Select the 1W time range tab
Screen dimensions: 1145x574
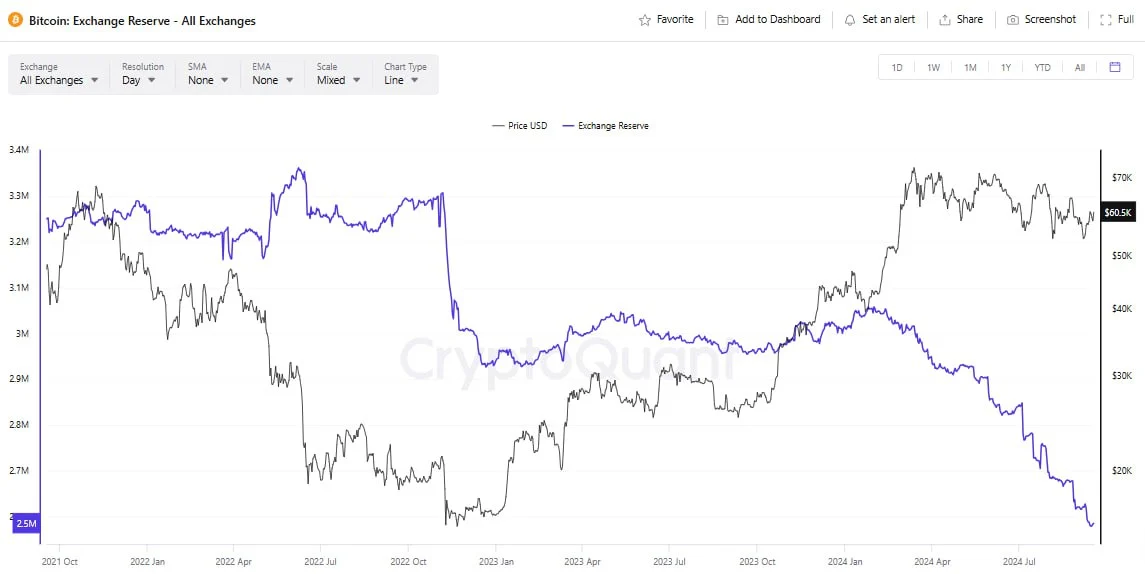pyautogui.click(x=933, y=67)
